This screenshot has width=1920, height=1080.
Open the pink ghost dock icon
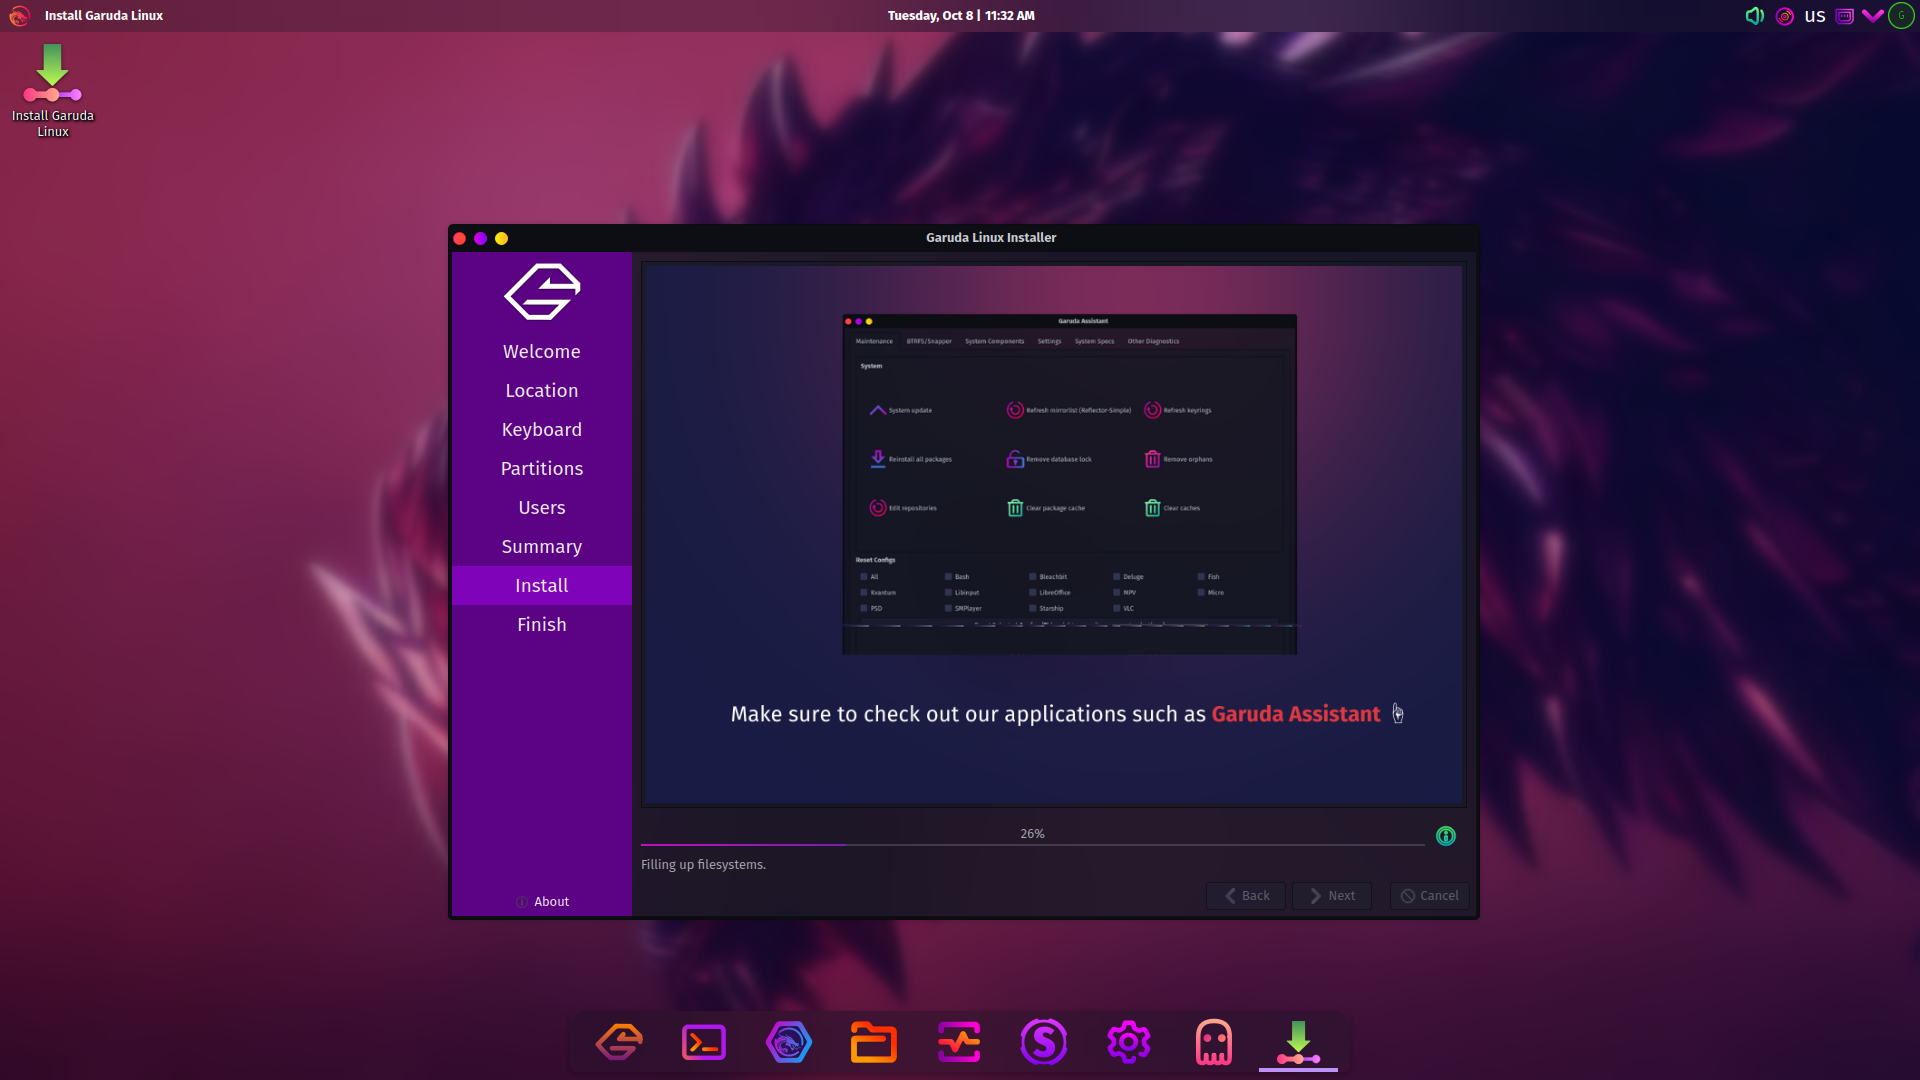(x=1214, y=1043)
